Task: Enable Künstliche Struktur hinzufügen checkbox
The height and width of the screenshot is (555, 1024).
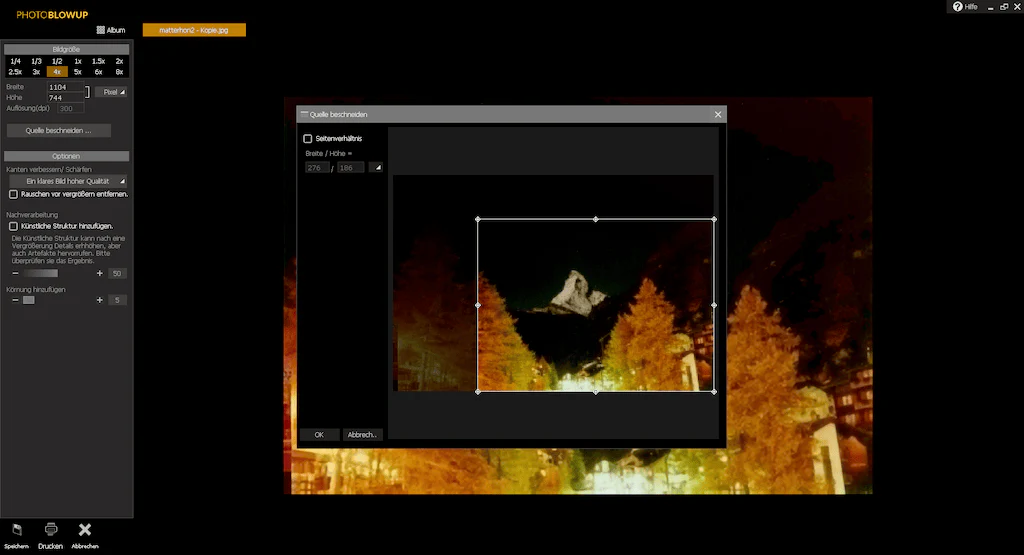Action: click(13, 226)
